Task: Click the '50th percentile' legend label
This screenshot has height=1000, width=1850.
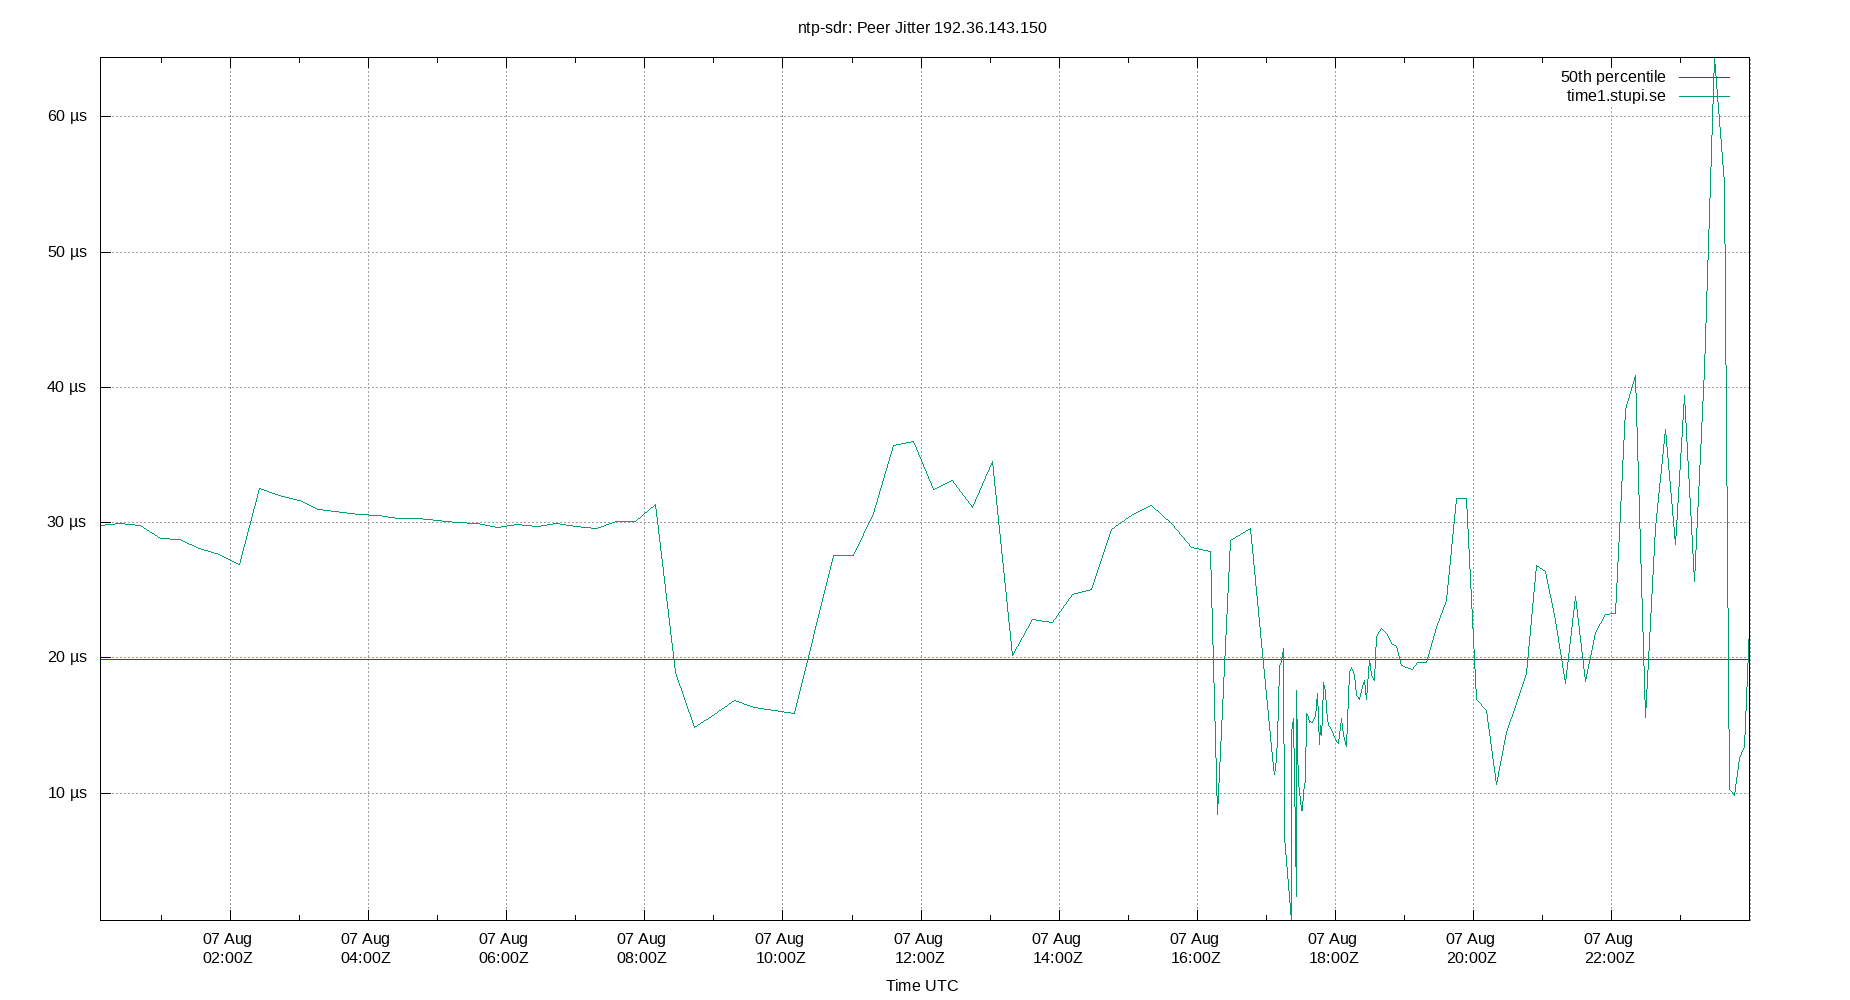Action: click(1613, 77)
